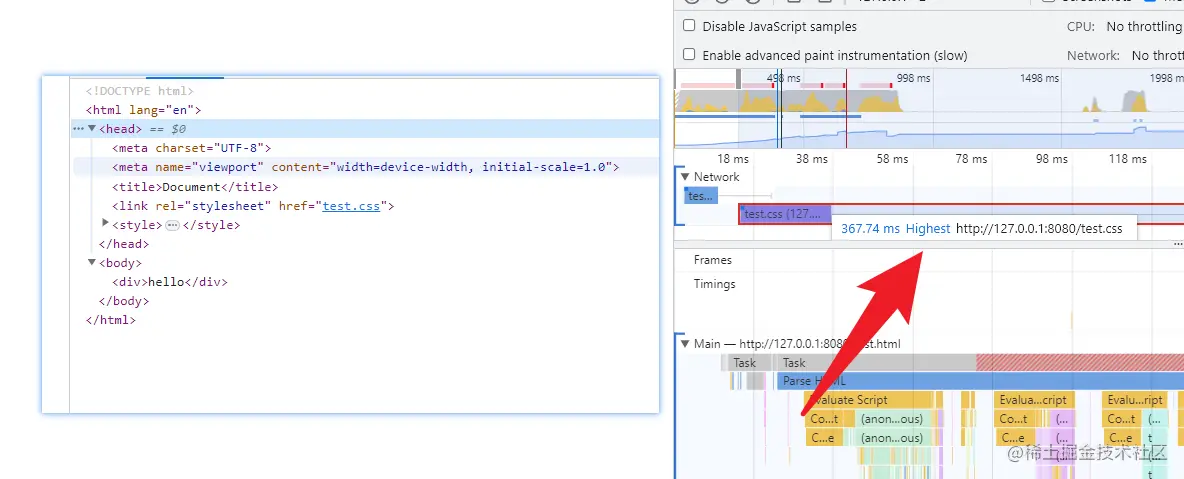The height and width of the screenshot is (479, 1184).
Task: Enable advanced paint instrumentation checkbox
Action: [689, 54]
